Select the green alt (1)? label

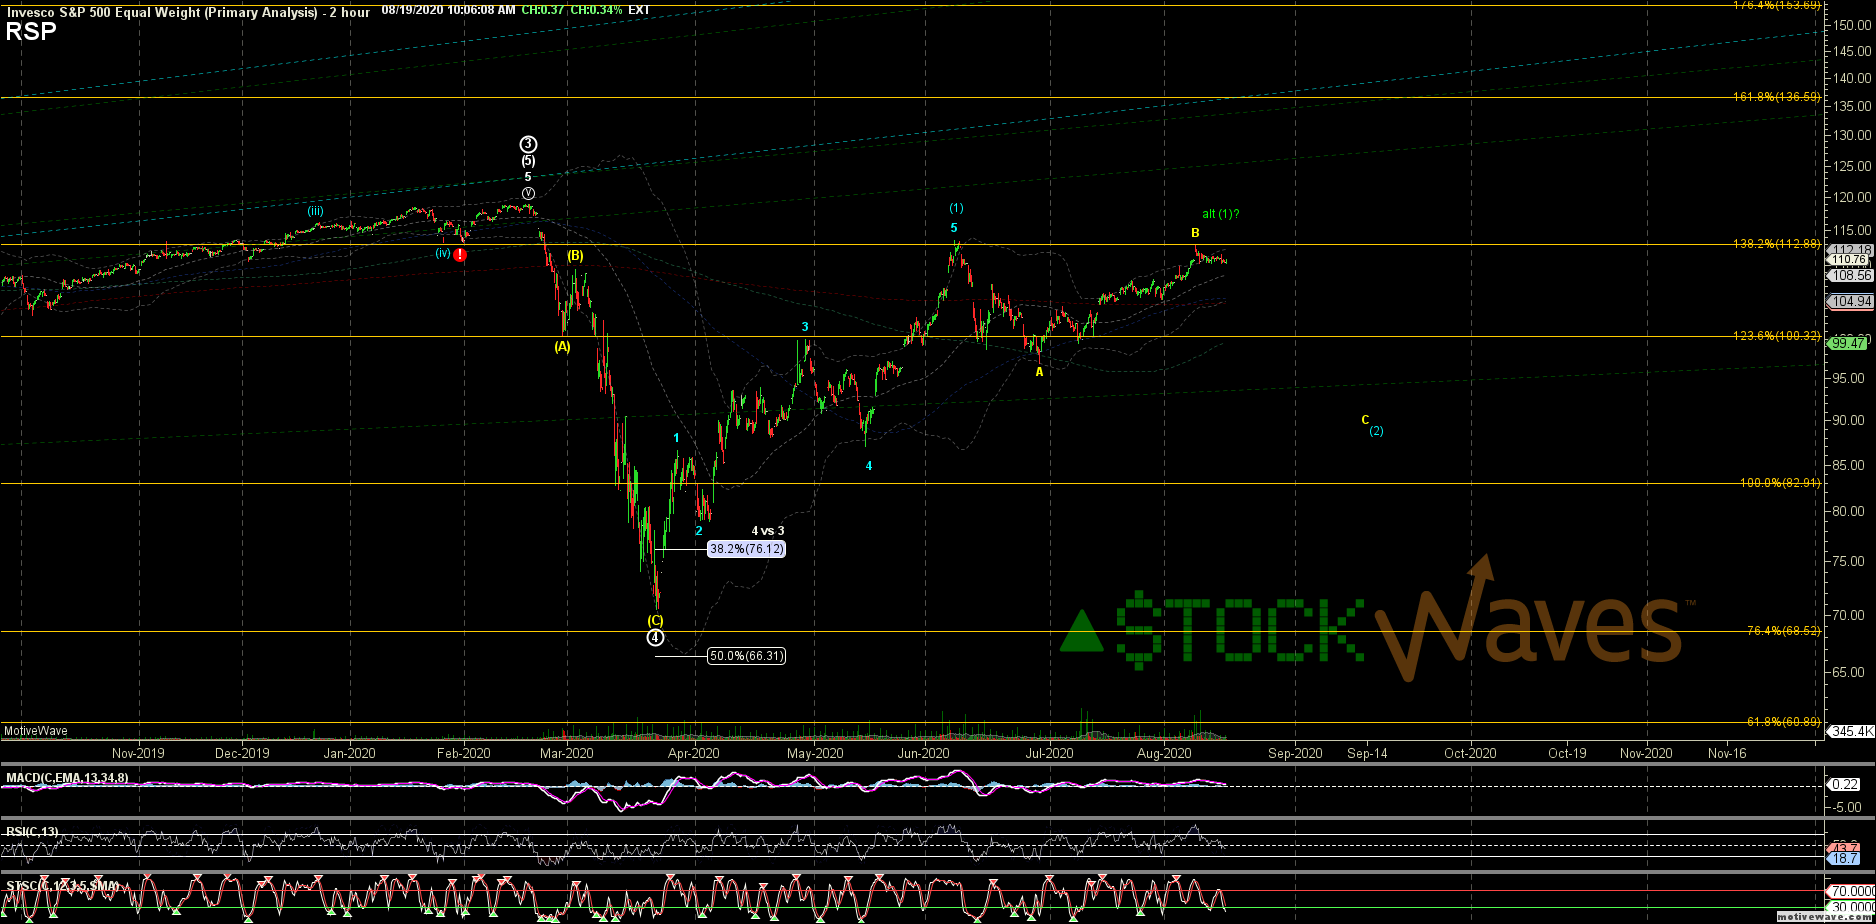[1221, 213]
